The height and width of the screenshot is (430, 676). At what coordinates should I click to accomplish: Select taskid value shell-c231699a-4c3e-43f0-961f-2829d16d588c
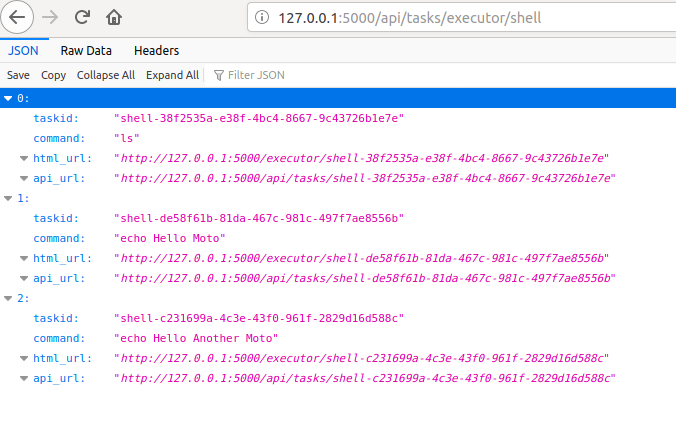[259, 318]
